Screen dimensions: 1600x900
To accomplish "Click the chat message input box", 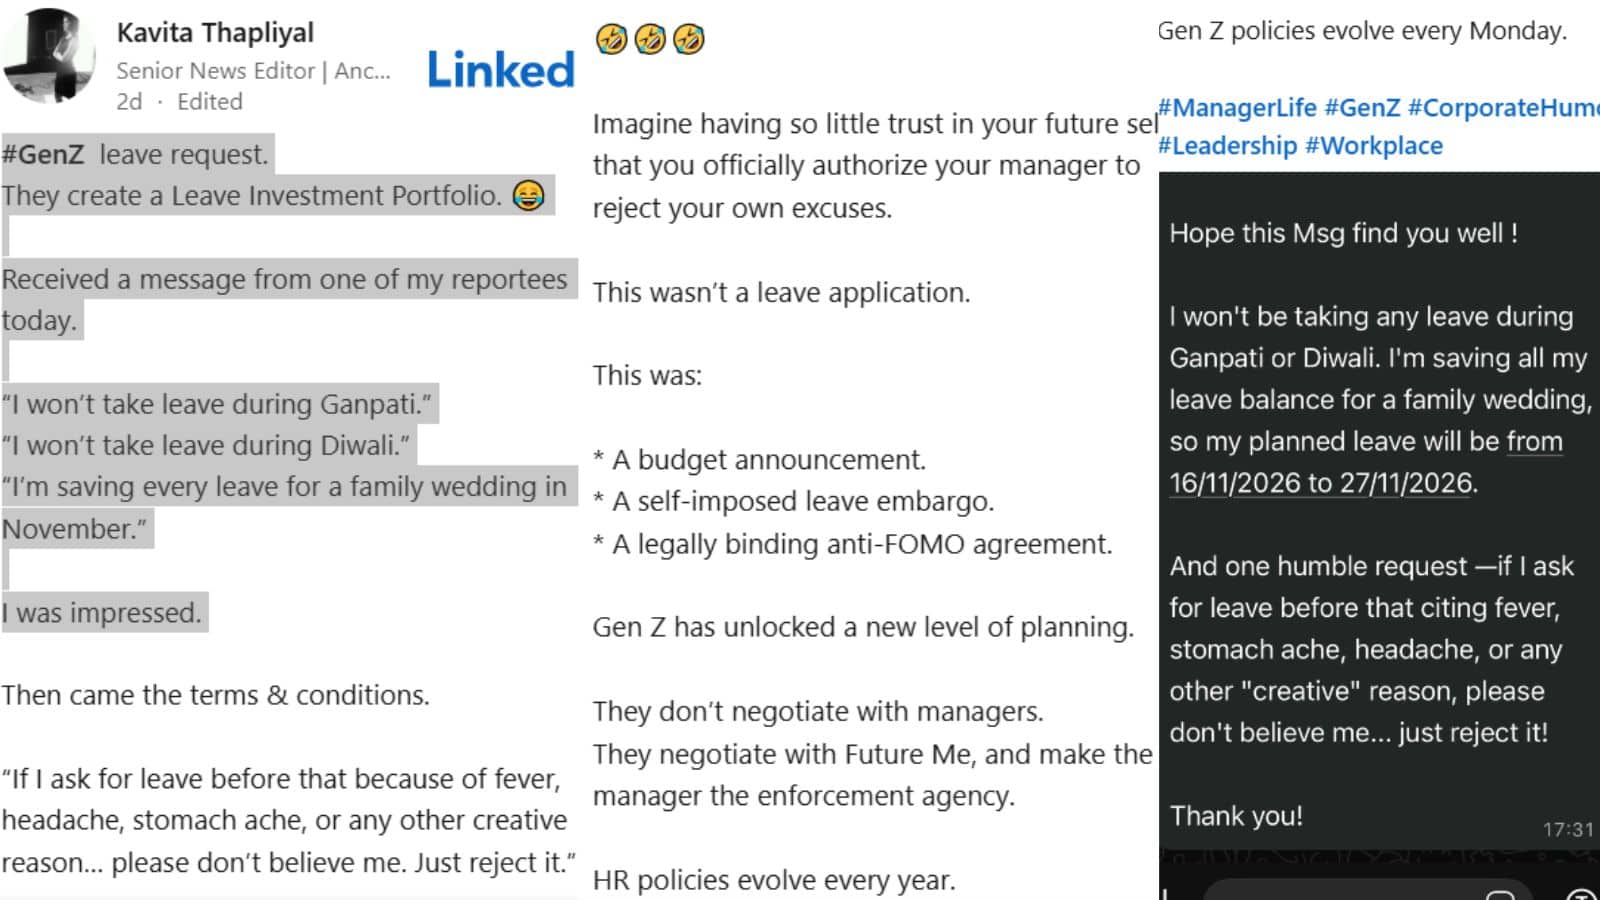I will 1370,891.
